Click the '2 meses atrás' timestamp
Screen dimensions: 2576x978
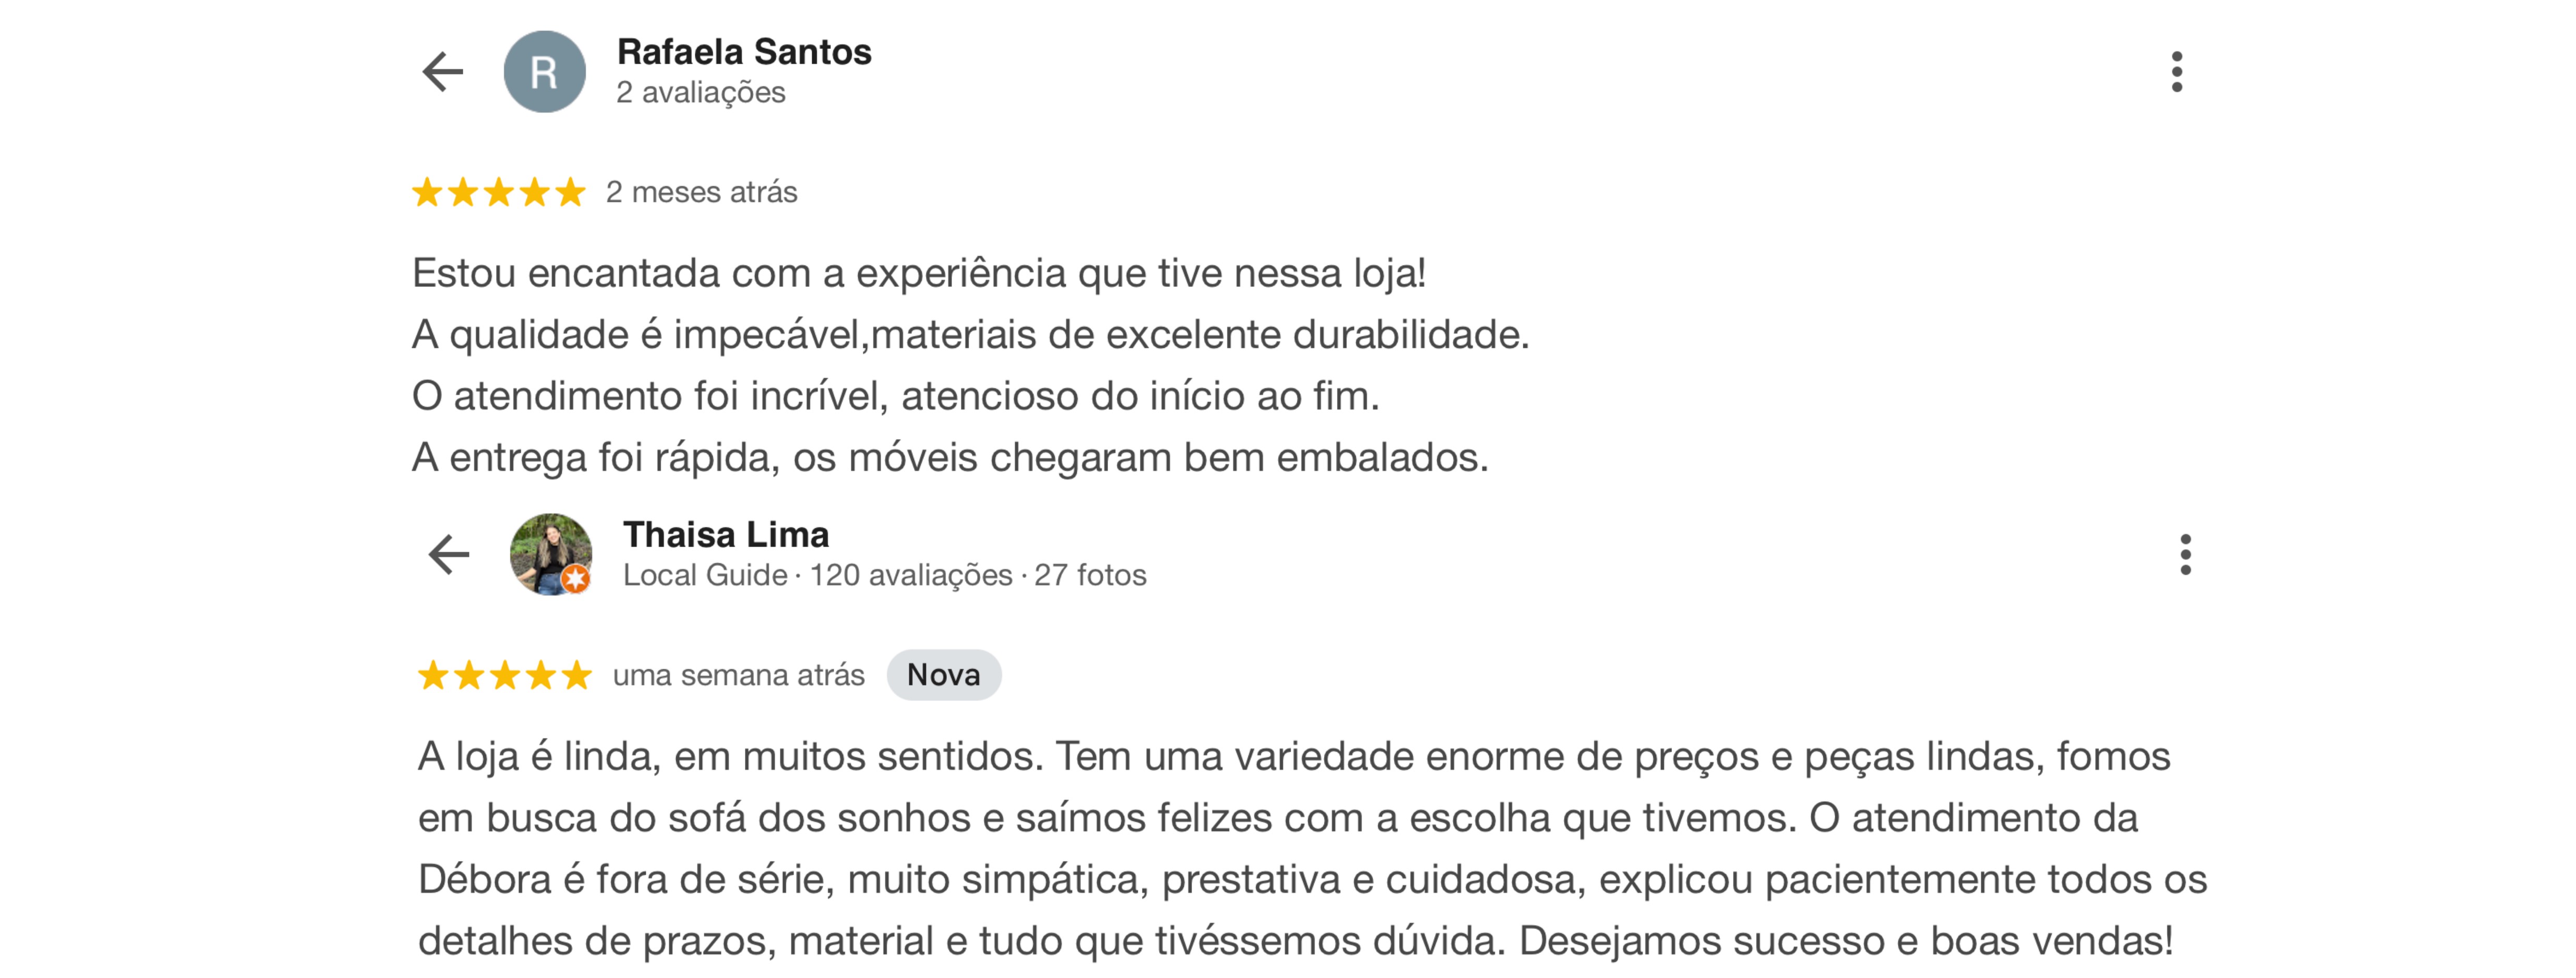pyautogui.click(x=701, y=192)
